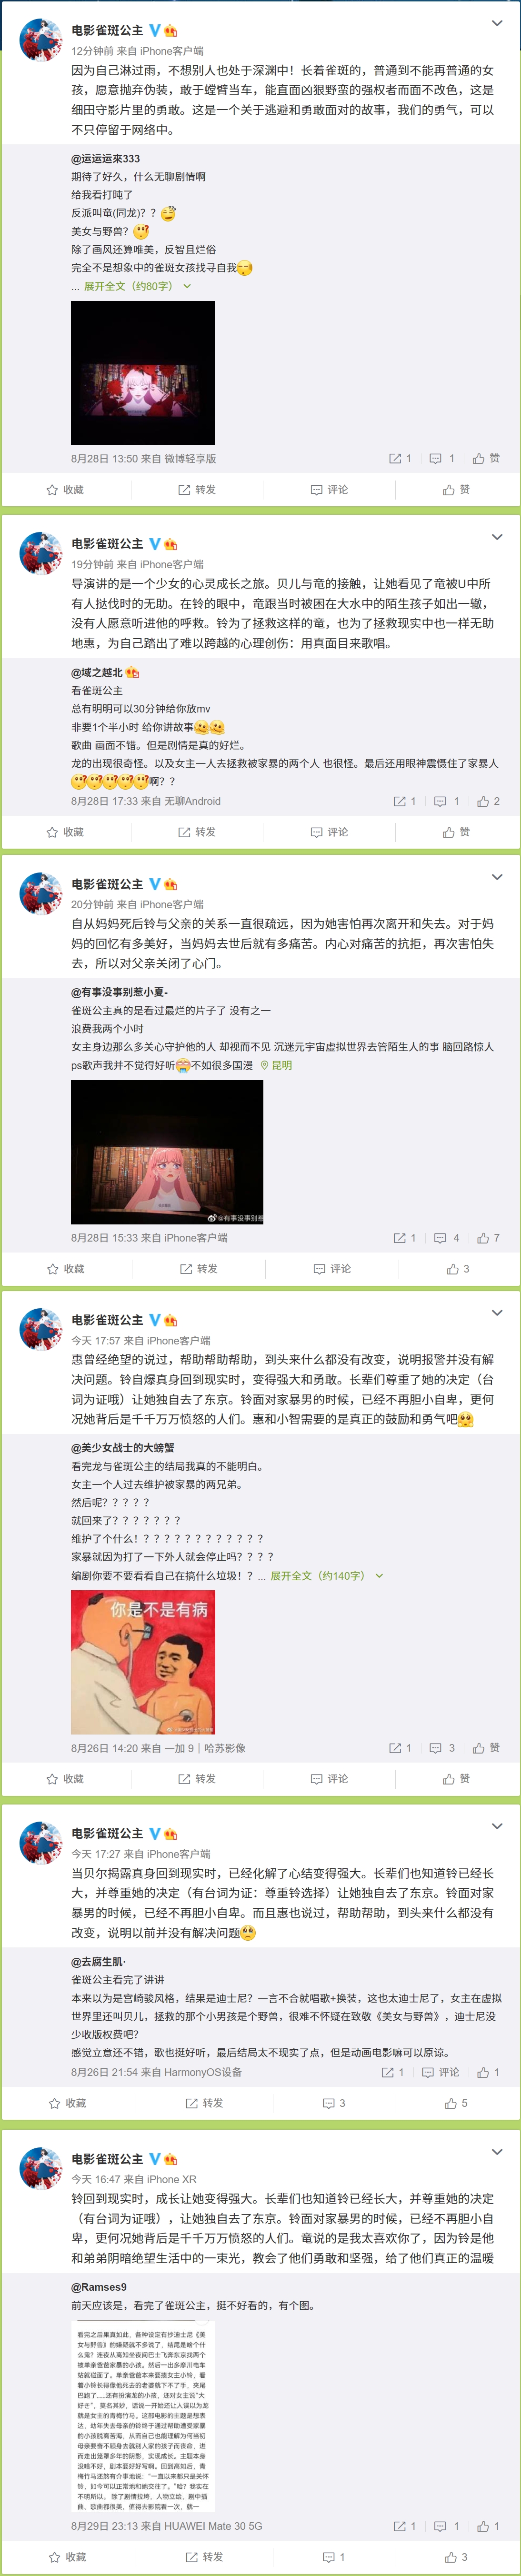Open the chevron menu on the 12分钟前 post
The width and height of the screenshot is (521, 2576).
click(x=497, y=23)
